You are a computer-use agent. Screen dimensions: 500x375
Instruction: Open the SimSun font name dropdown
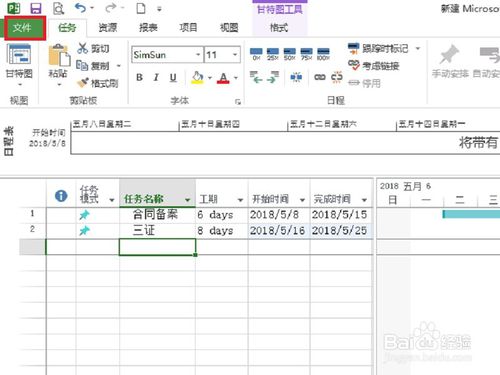[x=198, y=55]
